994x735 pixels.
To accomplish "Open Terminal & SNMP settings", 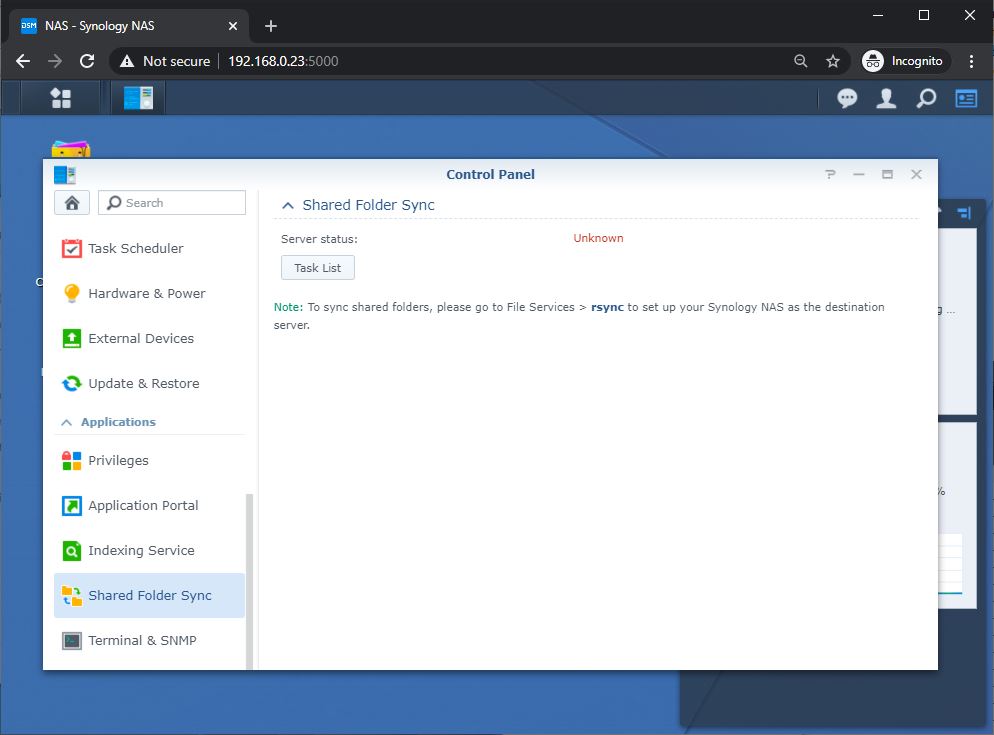I will (149, 641).
